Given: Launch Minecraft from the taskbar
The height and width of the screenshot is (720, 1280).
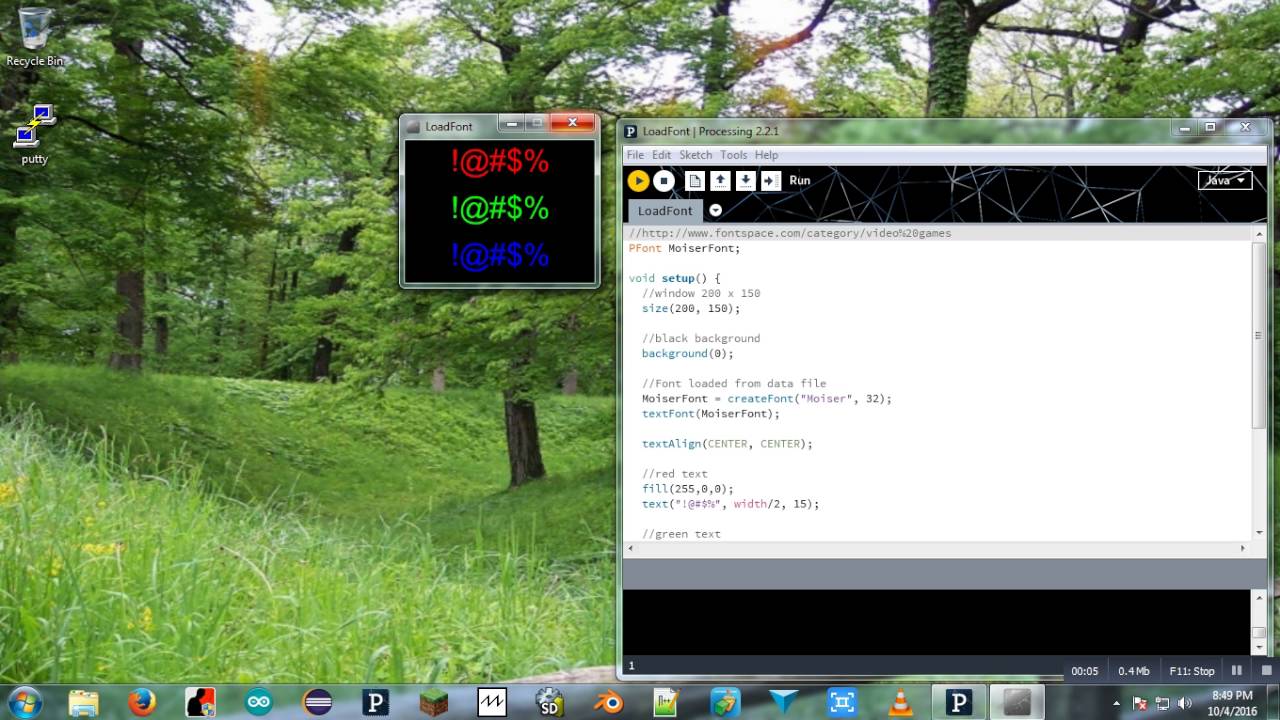Looking at the screenshot, I should pyautogui.click(x=434, y=702).
